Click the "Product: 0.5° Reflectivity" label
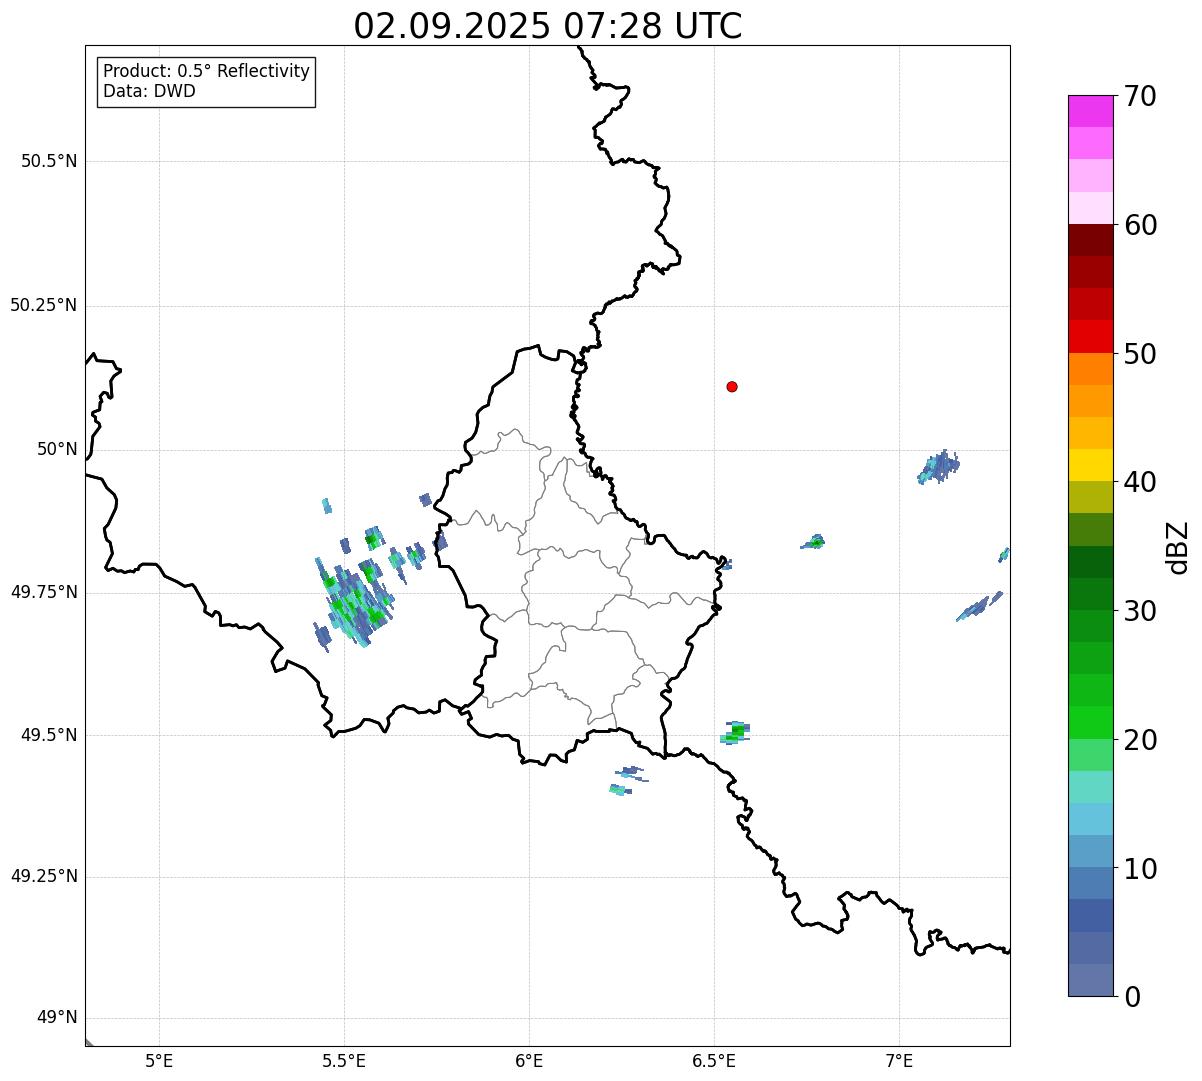 coord(206,72)
